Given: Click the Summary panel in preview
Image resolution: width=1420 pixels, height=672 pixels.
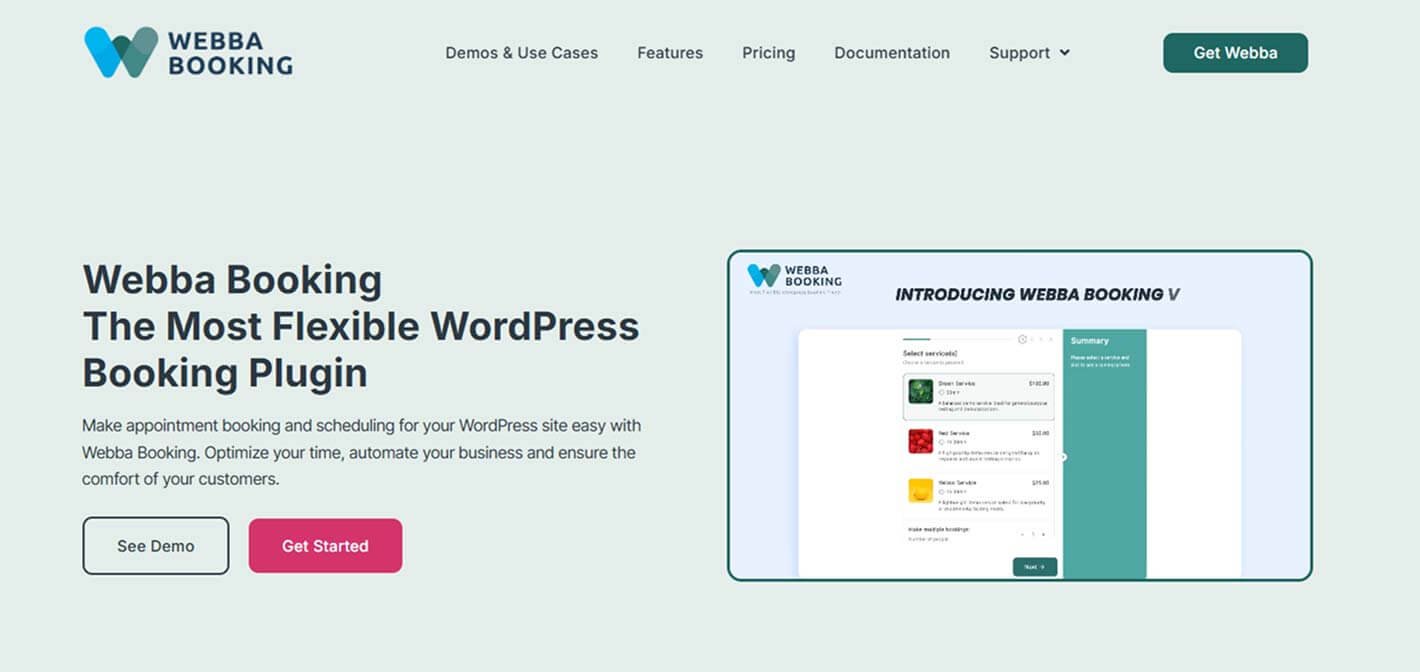Looking at the screenshot, I should click(x=1104, y=450).
